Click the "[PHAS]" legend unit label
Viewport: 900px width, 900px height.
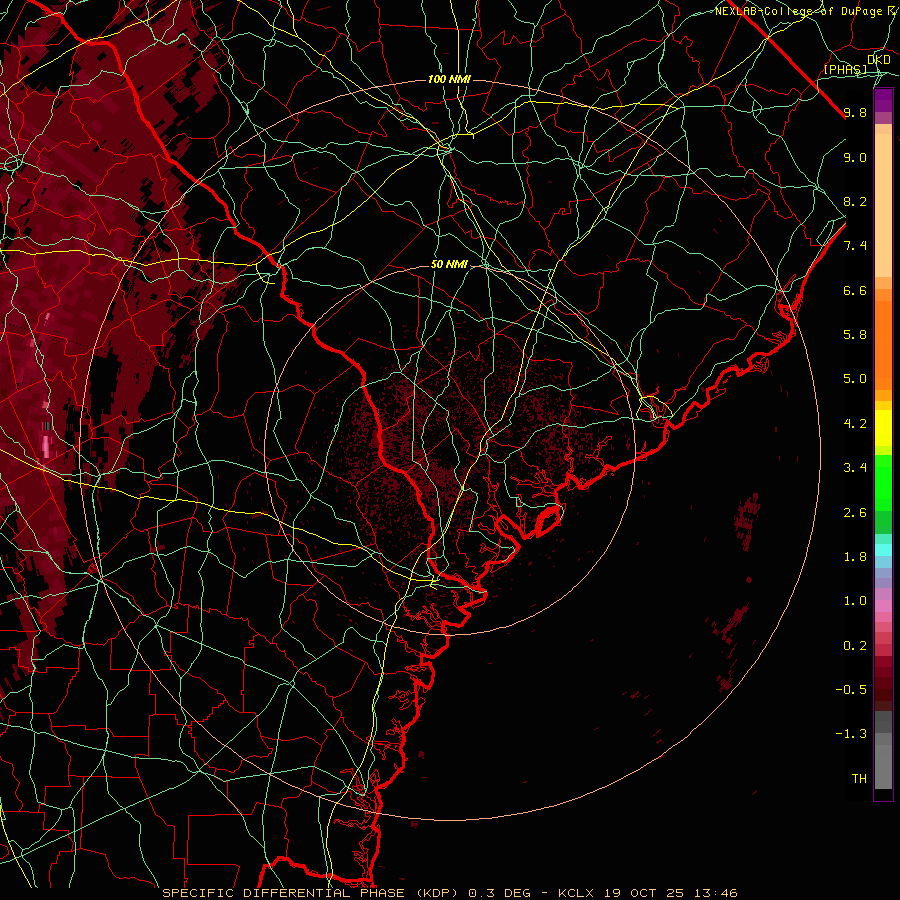tap(845, 69)
